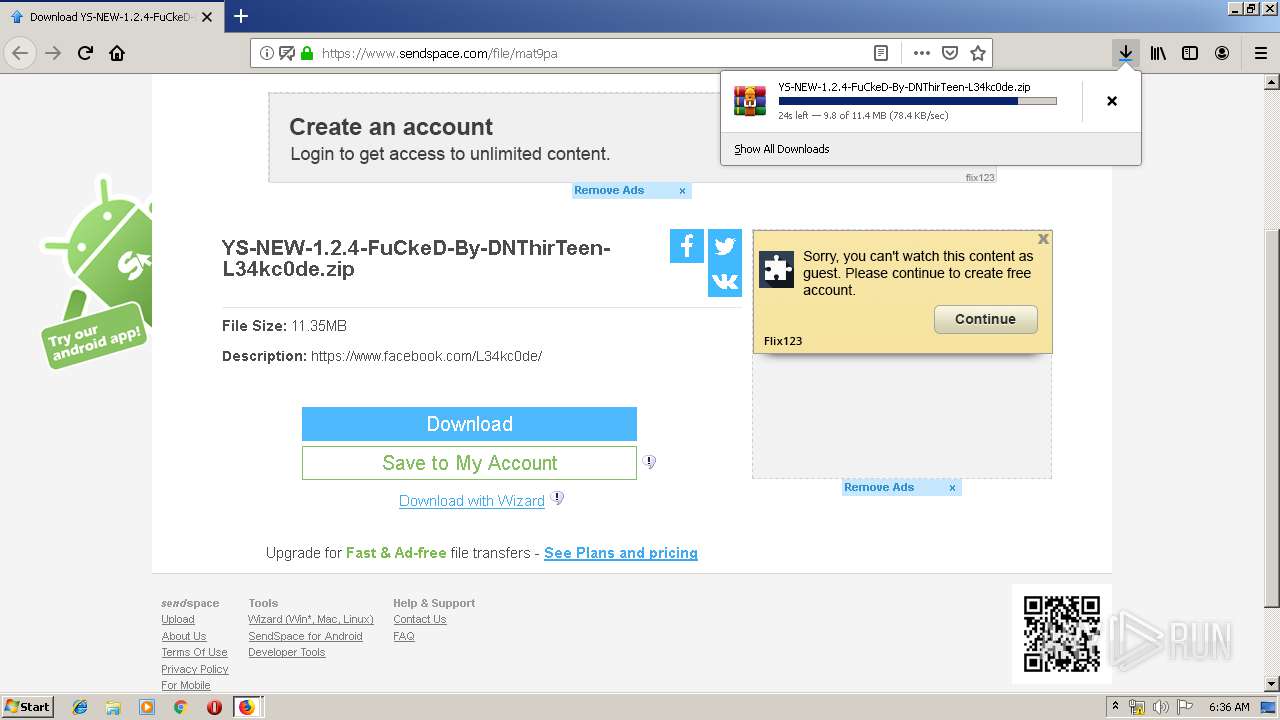Open Chrome from the taskbar

[x=180, y=707]
